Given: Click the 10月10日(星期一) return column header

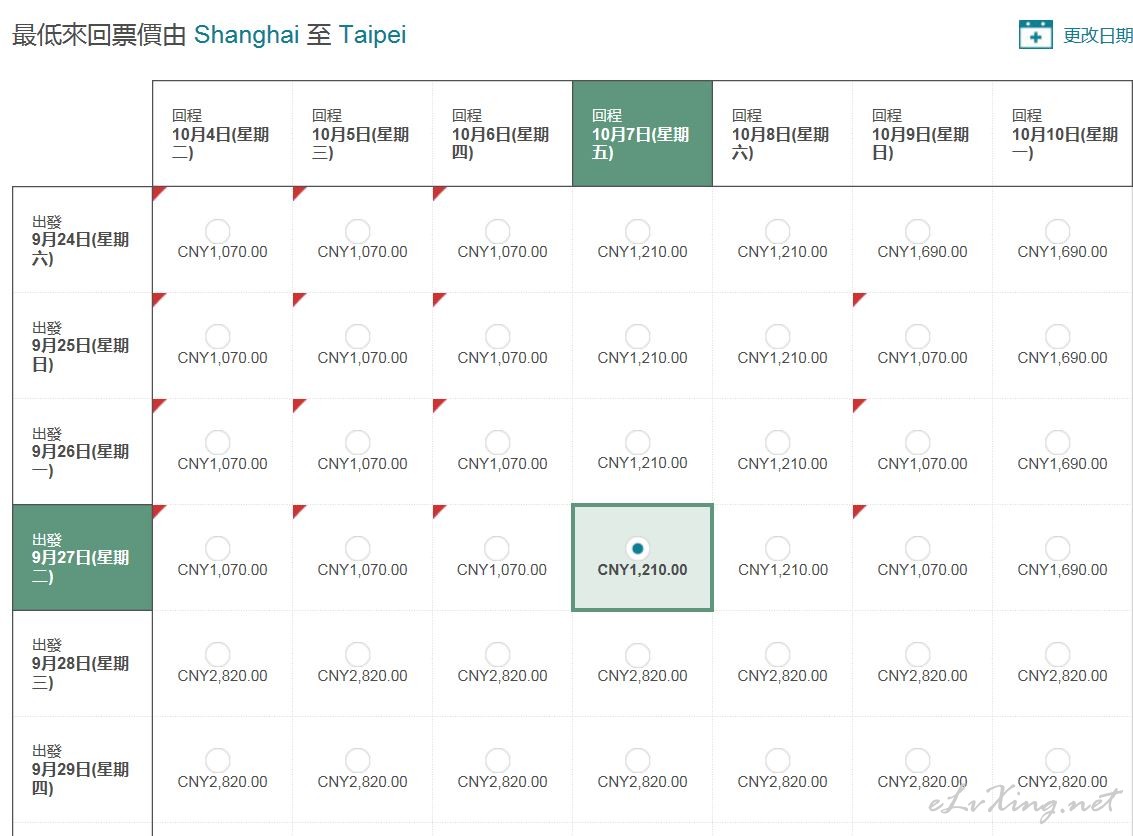Looking at the screenshot, I should pos(1063,134).
